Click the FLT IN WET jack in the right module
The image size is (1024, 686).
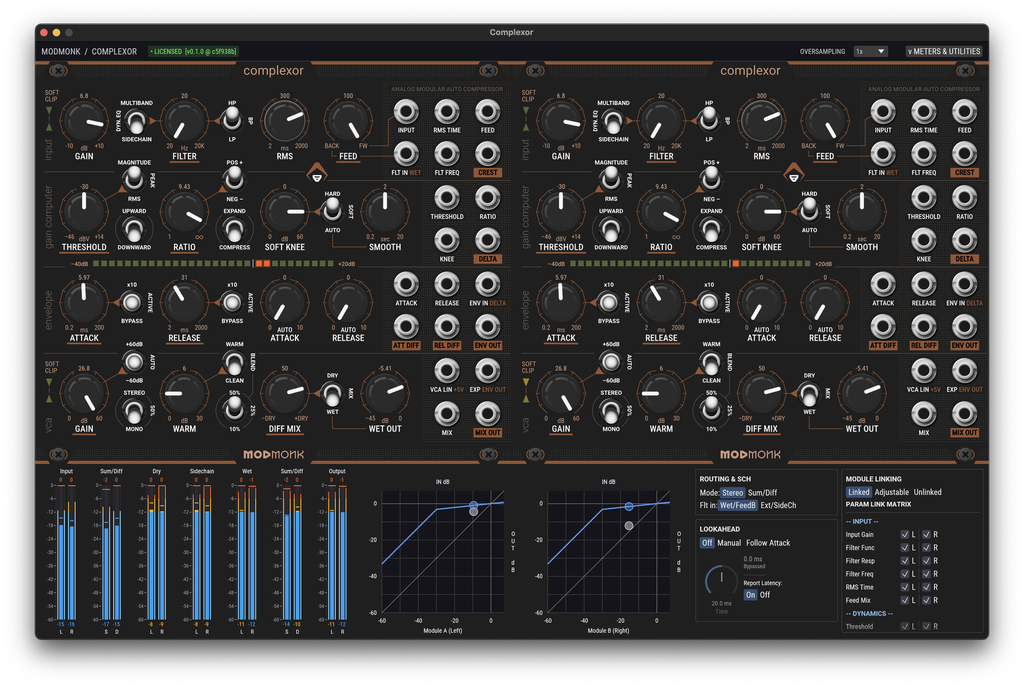click(x=882, y=154)
